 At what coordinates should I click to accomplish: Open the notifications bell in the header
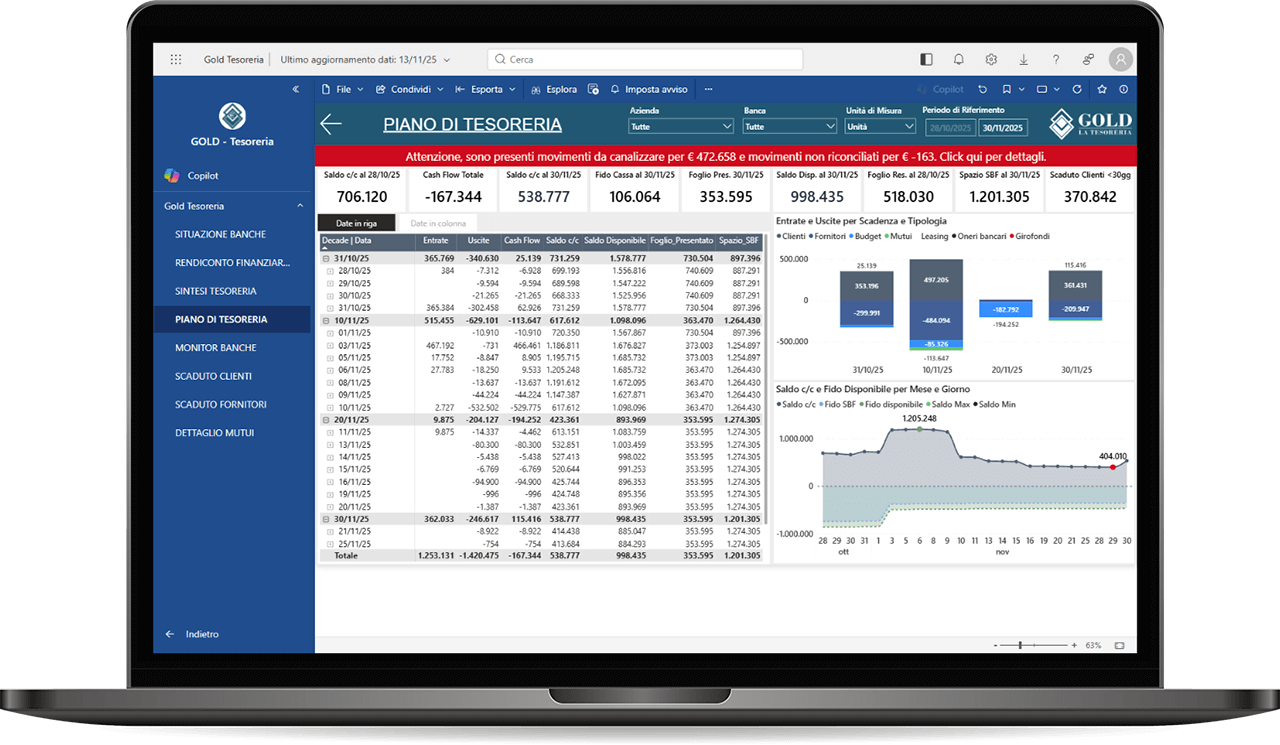959,60
